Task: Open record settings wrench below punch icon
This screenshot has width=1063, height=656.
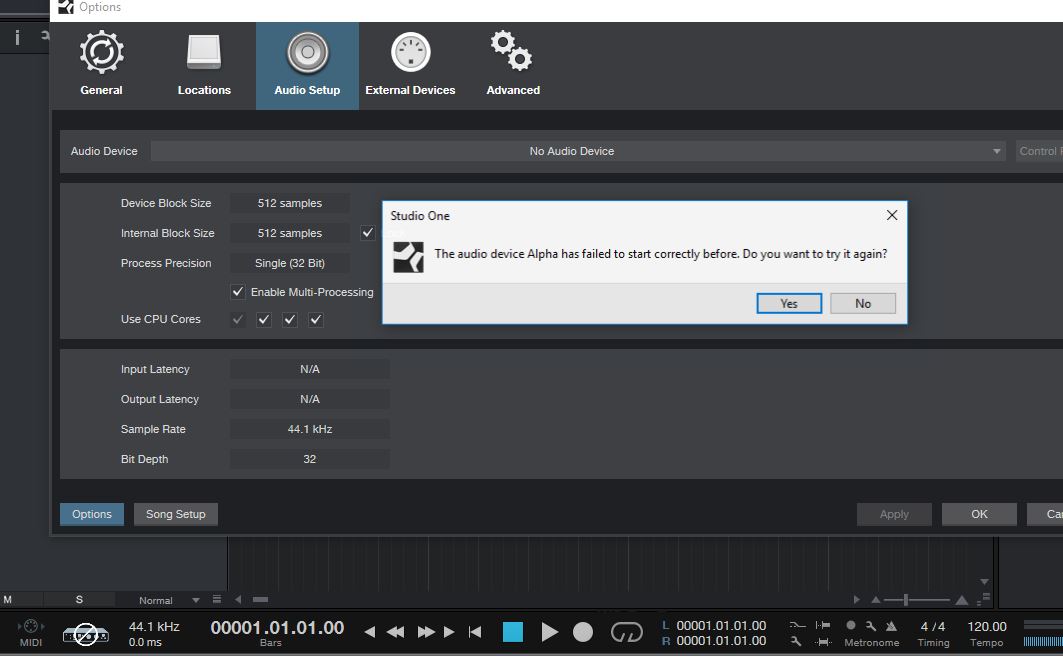Action: [796, 641]
